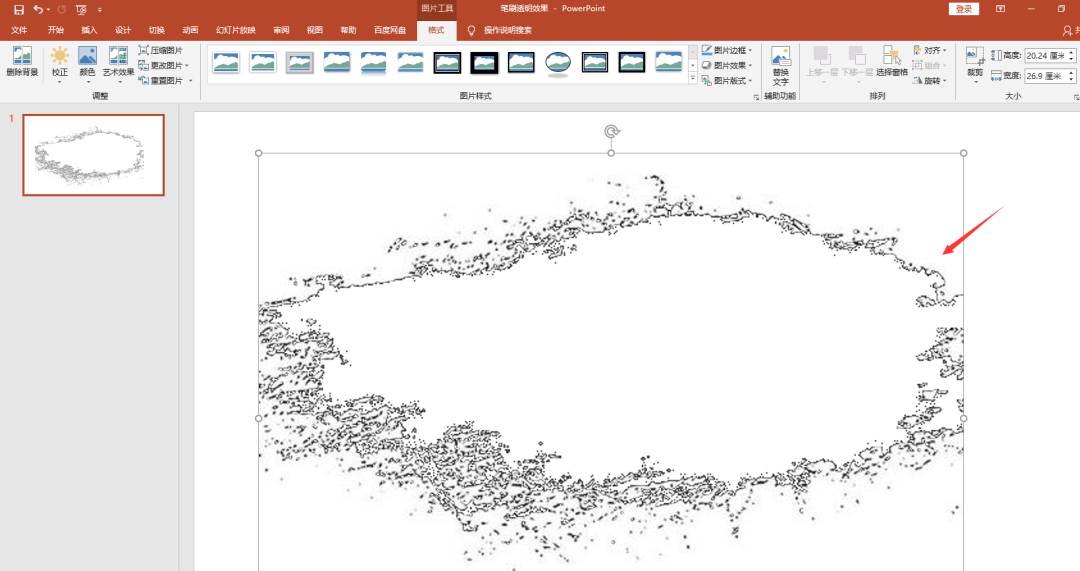Click the Login (登录) button
1080x571 pixels.
(964, 9)
